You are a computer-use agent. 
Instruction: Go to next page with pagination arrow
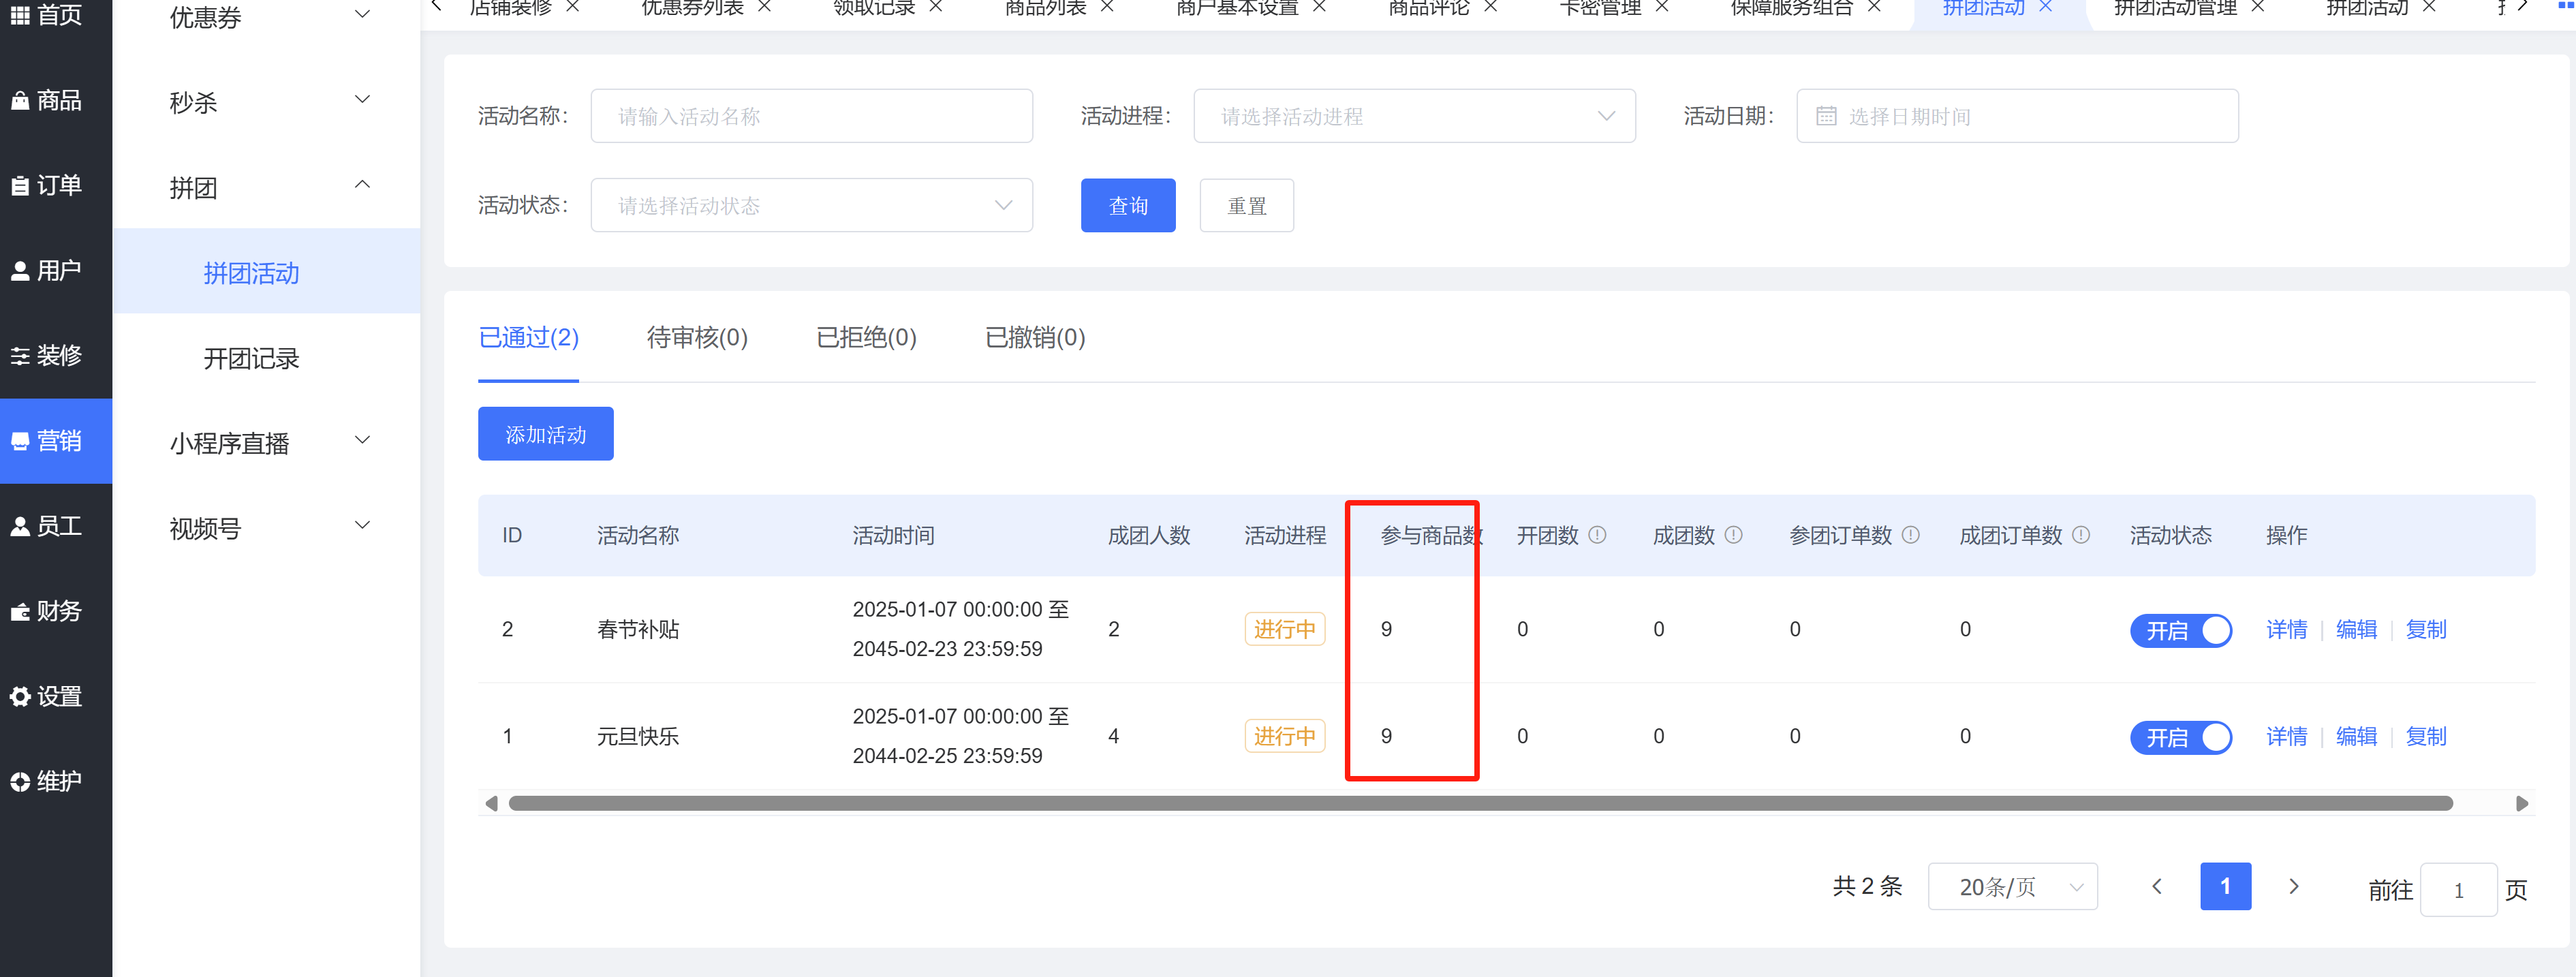(2294, 886)
